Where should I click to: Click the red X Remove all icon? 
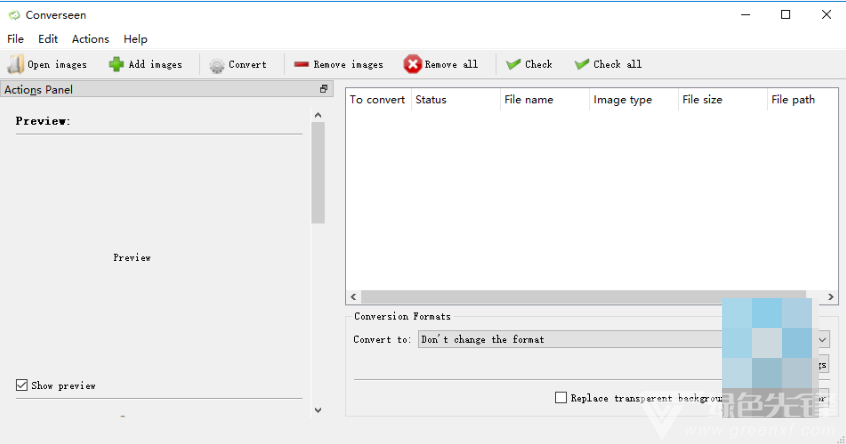tap(412, 64)
